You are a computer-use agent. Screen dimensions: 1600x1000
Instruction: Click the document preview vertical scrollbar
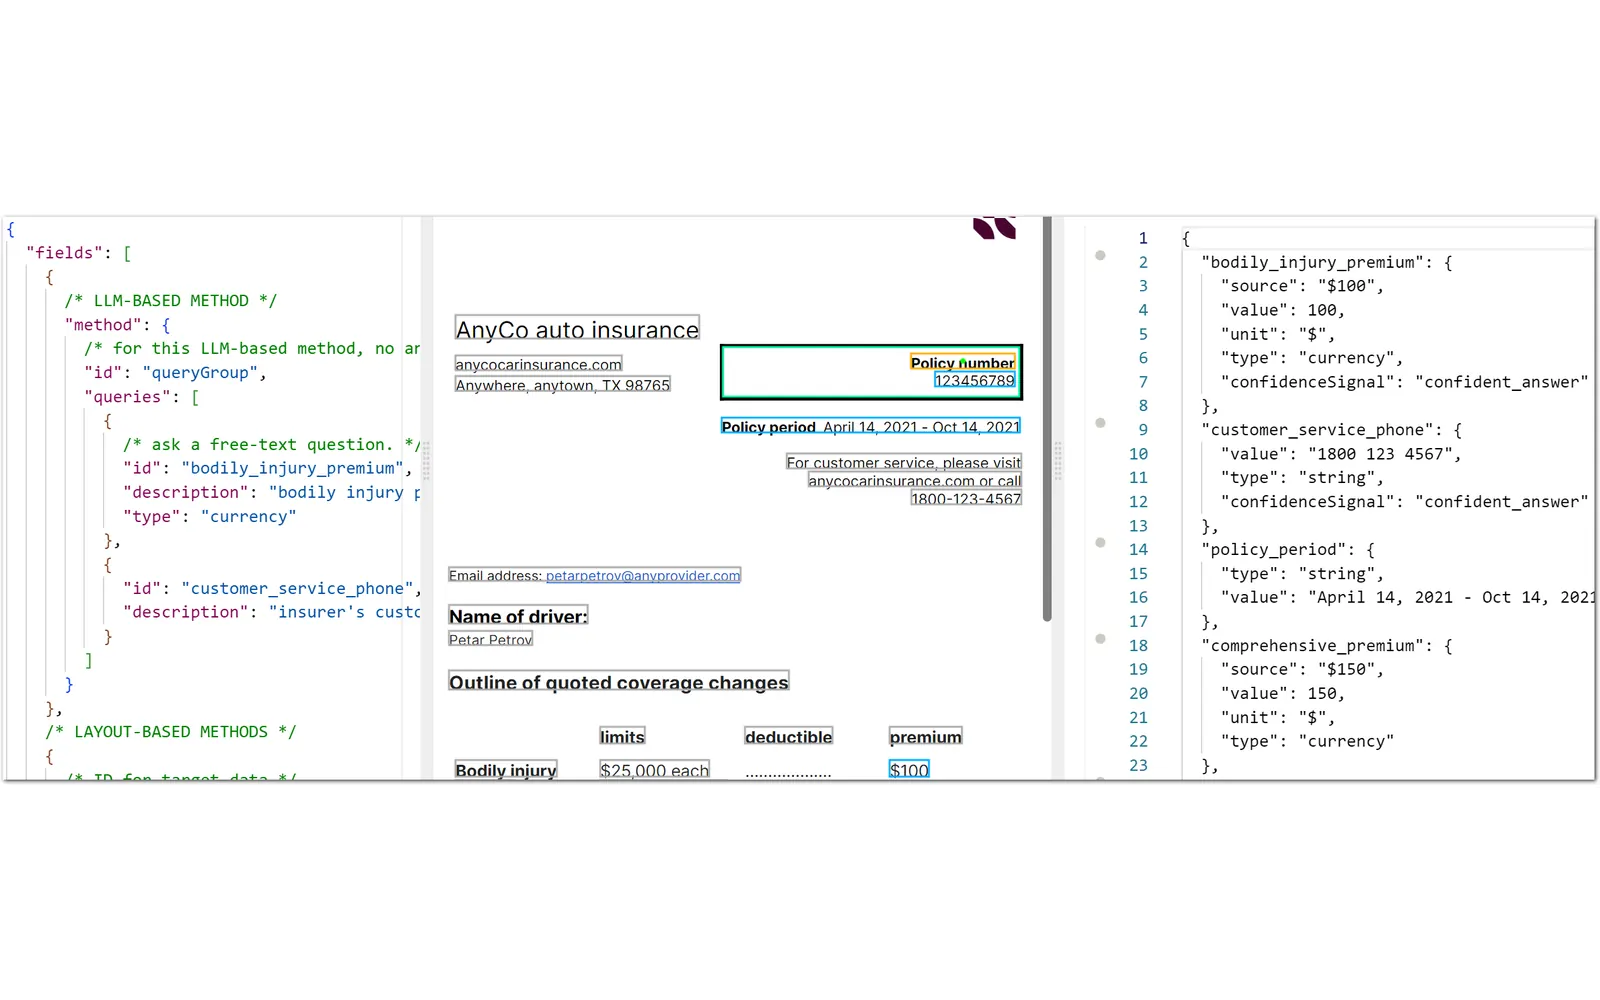tap(1047, 418)
